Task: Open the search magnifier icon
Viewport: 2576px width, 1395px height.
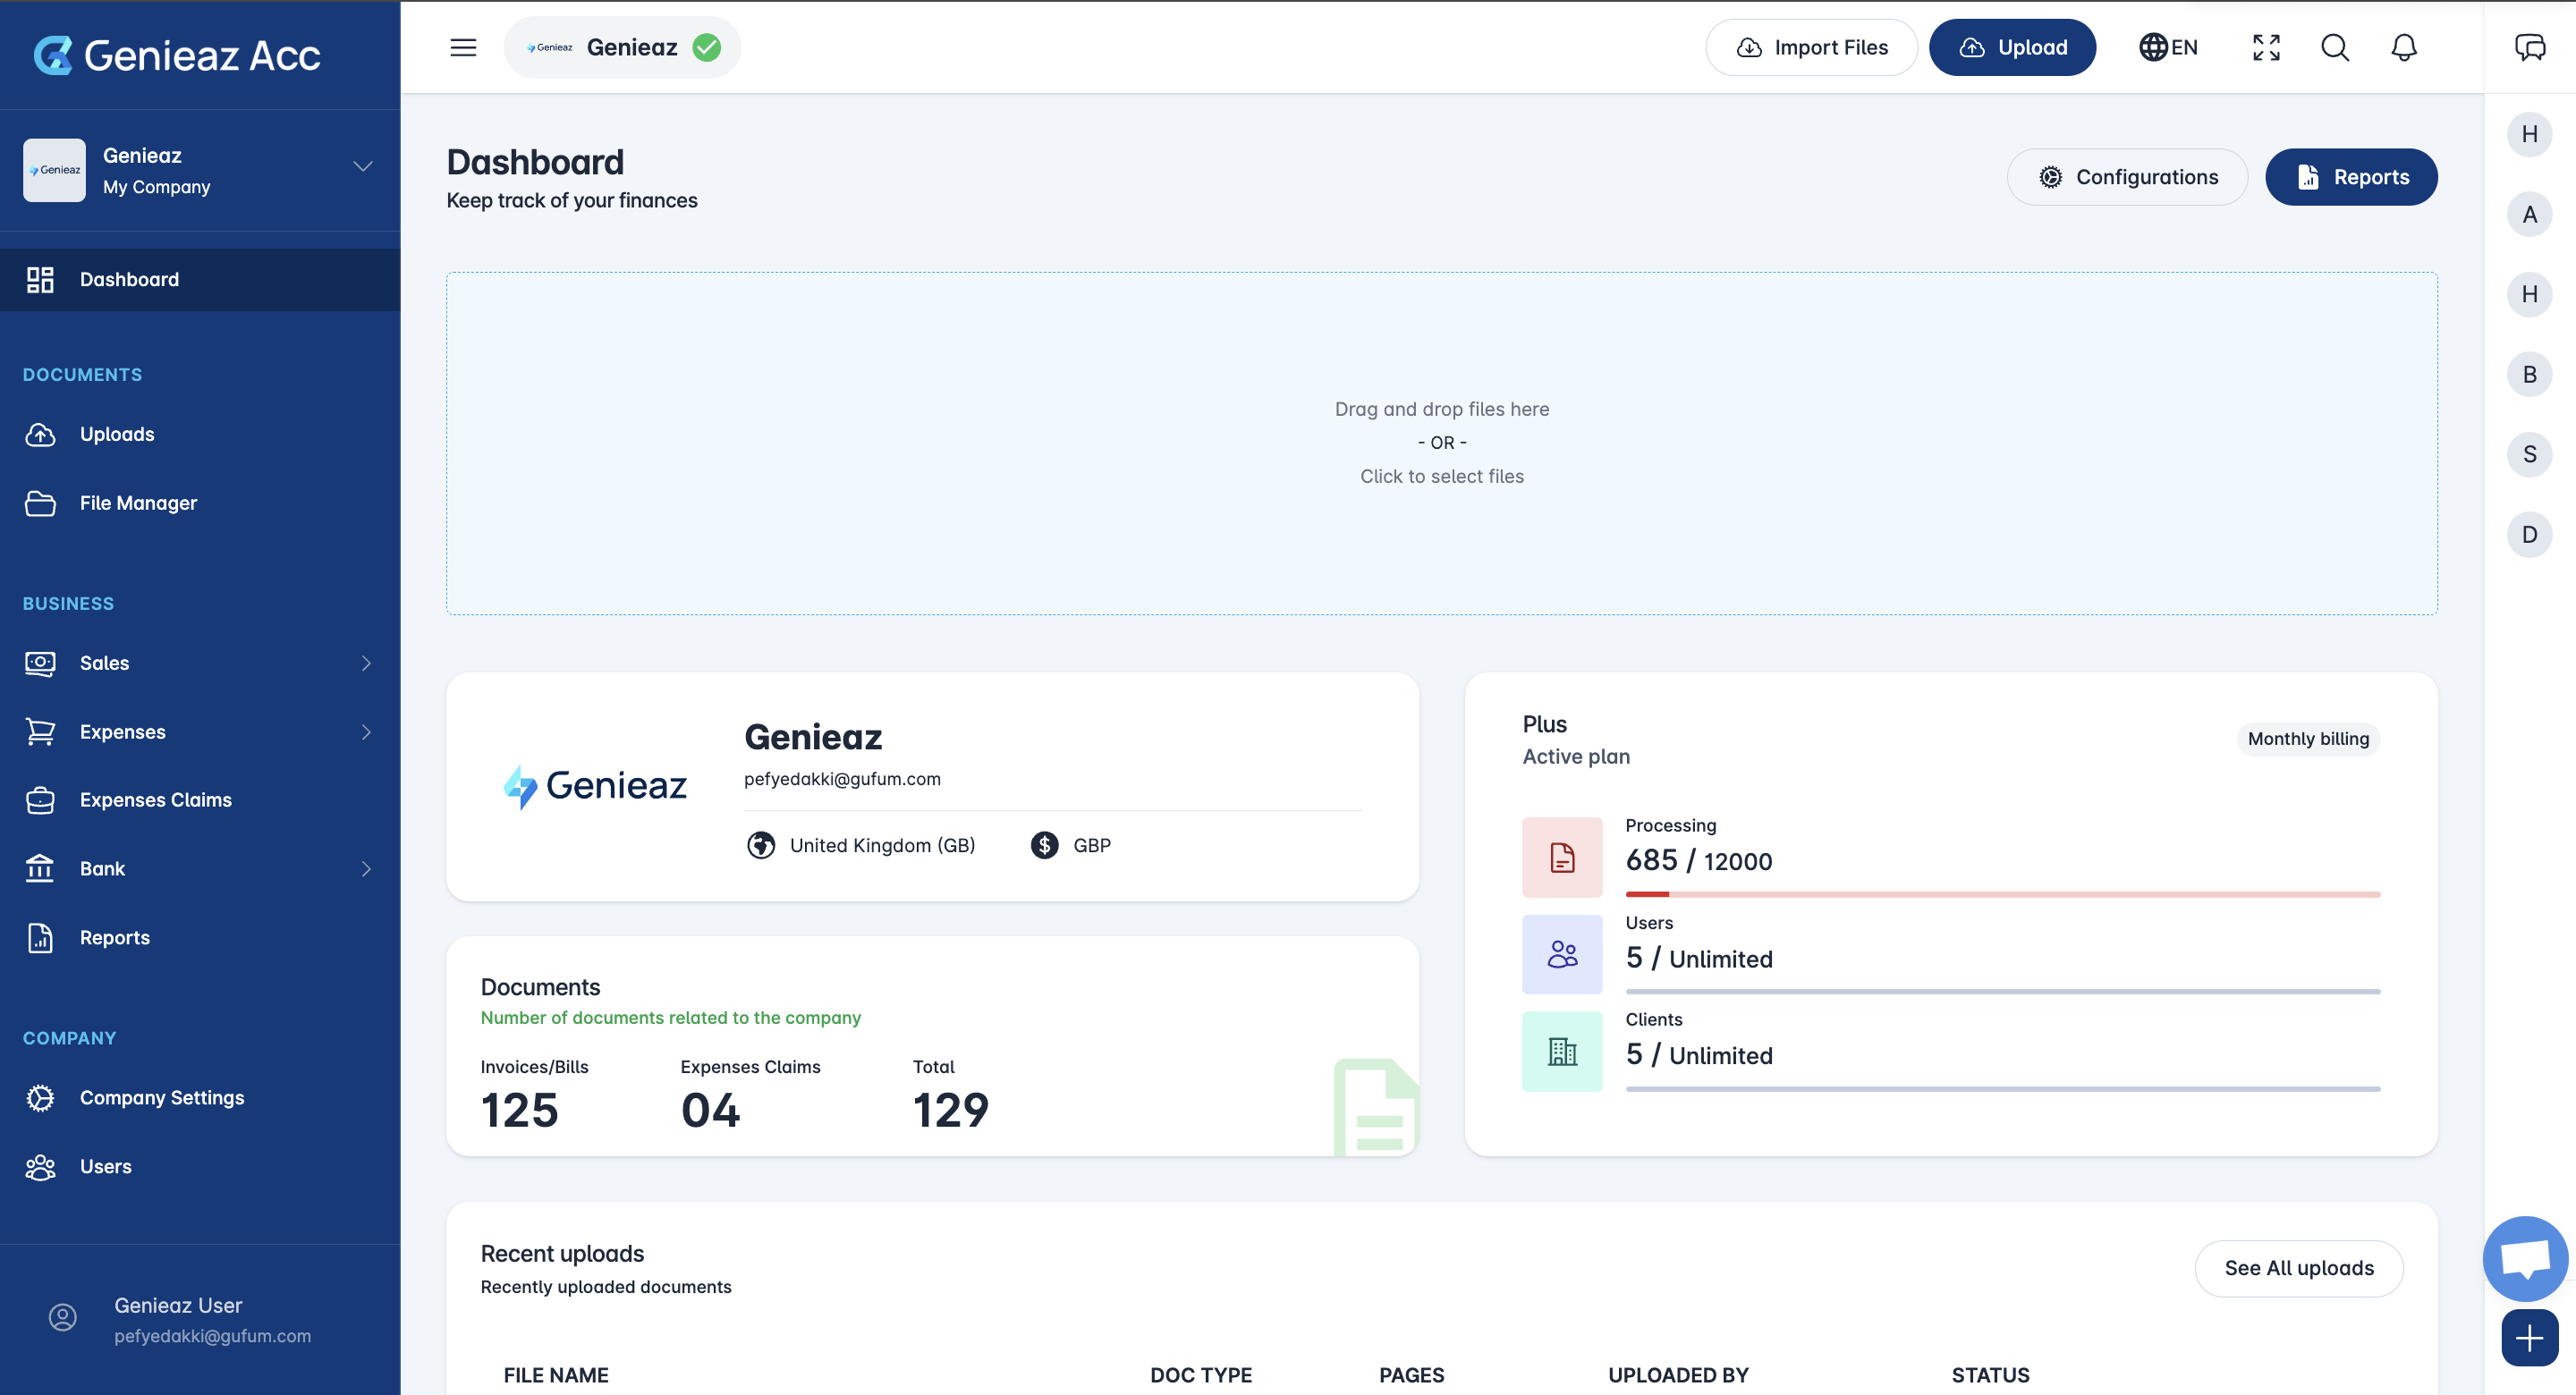Action: pos(2335,47)
